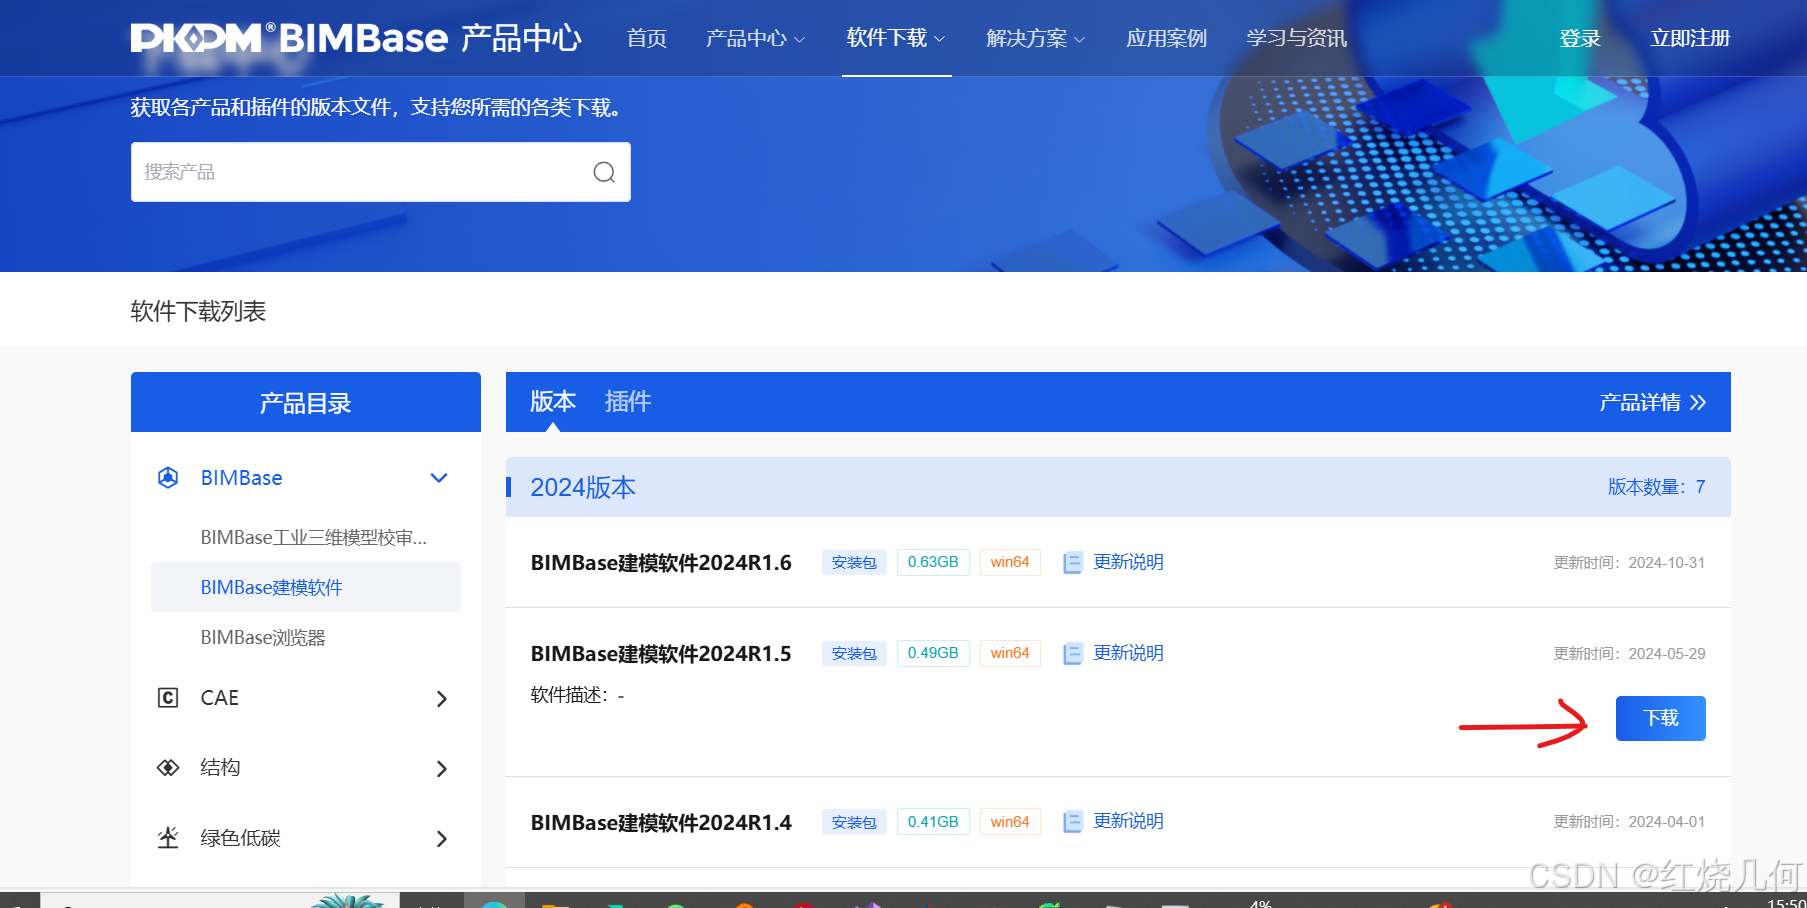Click the BIMBase建模软件2024R1.6 title
The height and width of the screenshot is (908, 1807).
[x=661, y=563]
